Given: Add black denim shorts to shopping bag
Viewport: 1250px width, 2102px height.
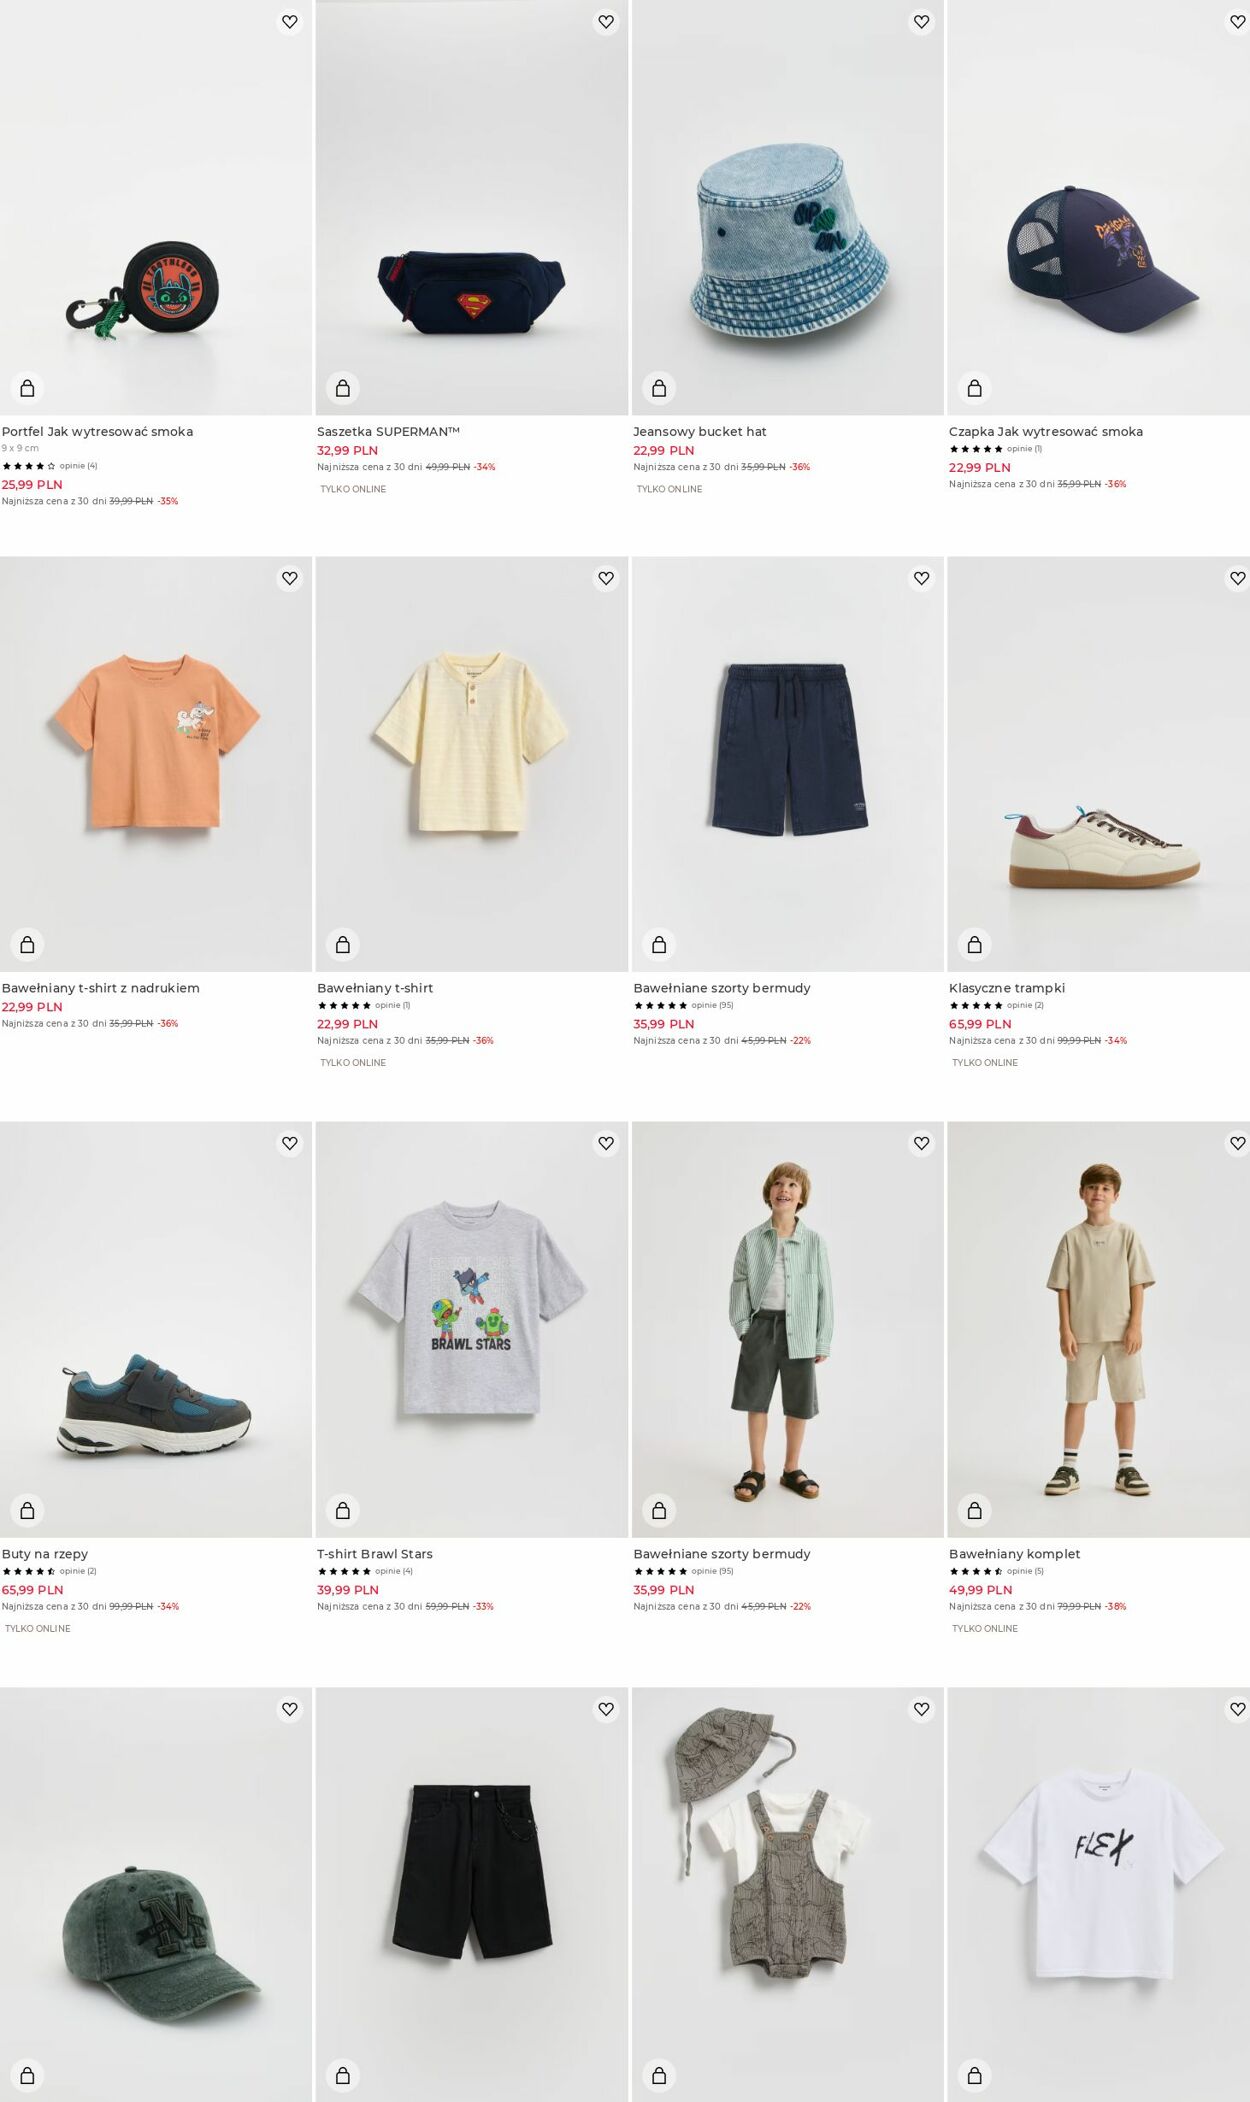Looking at the screenshot, I should click(x=343, y=2076).
